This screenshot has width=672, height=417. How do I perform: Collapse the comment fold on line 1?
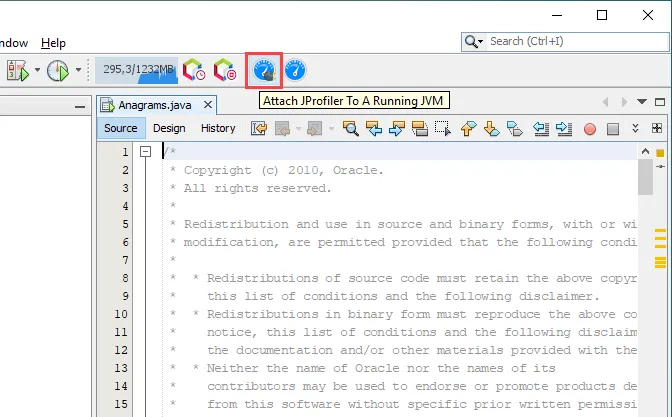145,152
